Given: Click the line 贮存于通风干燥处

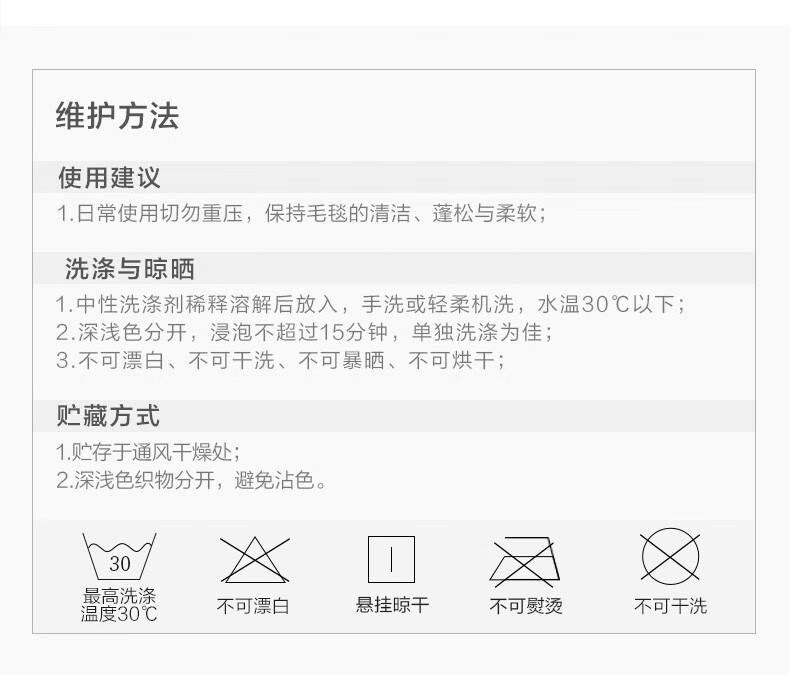Looking at the screenshot, I should click(148, 452).
